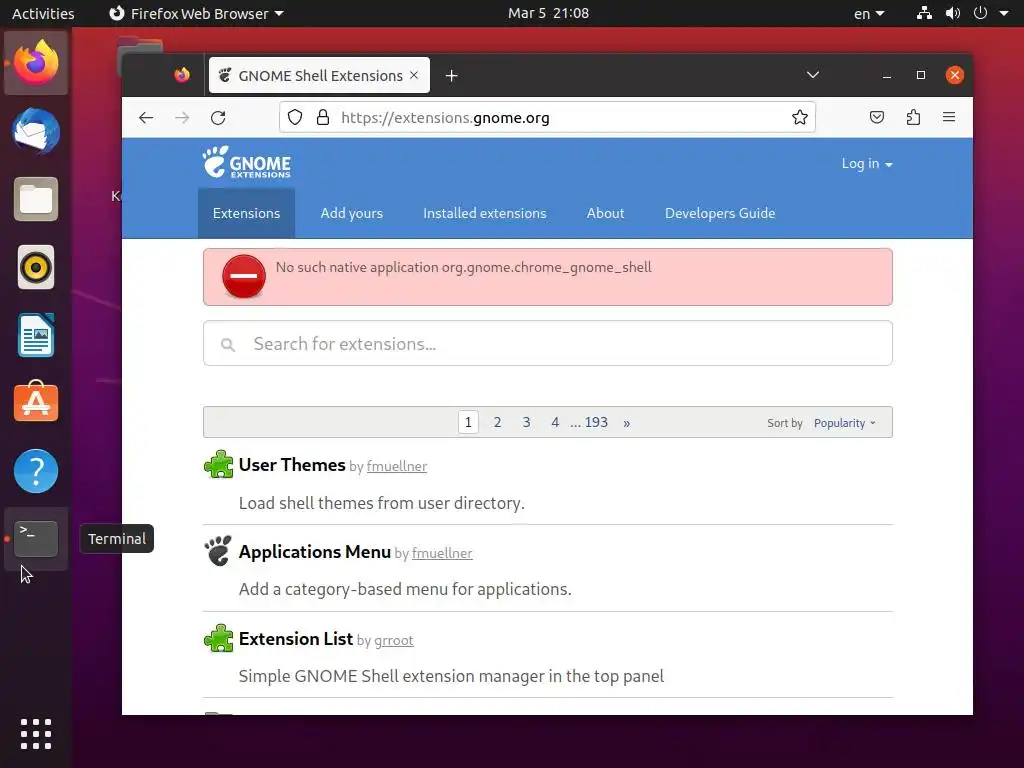The height and width of the screenshot is (768, 1024).
Task: Open the volume tray icon
Action: point(953,13)
